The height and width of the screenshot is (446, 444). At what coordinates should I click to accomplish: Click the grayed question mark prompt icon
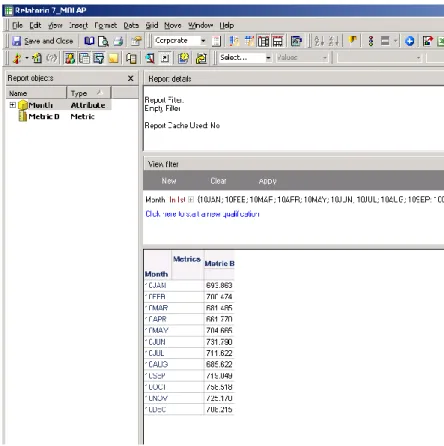pyautogui.click(x=52, y=58)
